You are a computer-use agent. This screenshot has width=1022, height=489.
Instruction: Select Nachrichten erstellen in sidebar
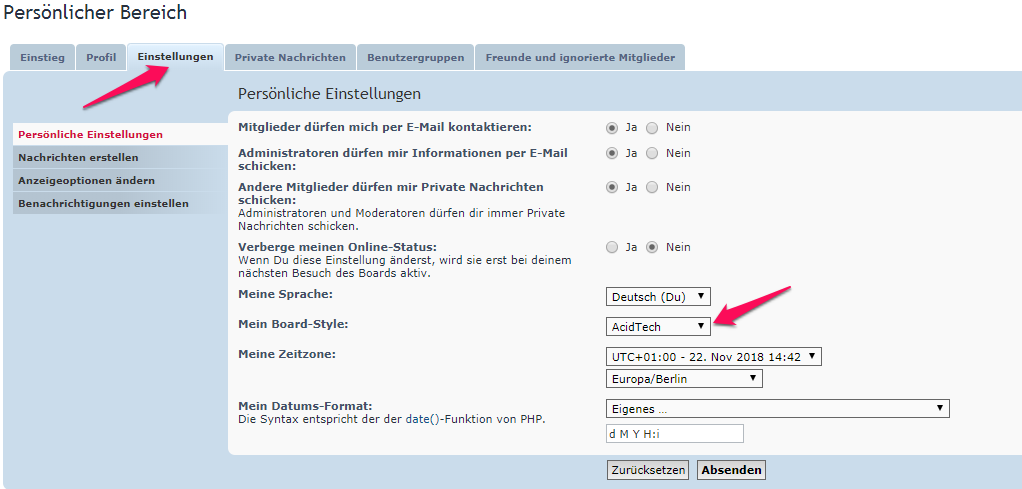click(x=78, y=158)
